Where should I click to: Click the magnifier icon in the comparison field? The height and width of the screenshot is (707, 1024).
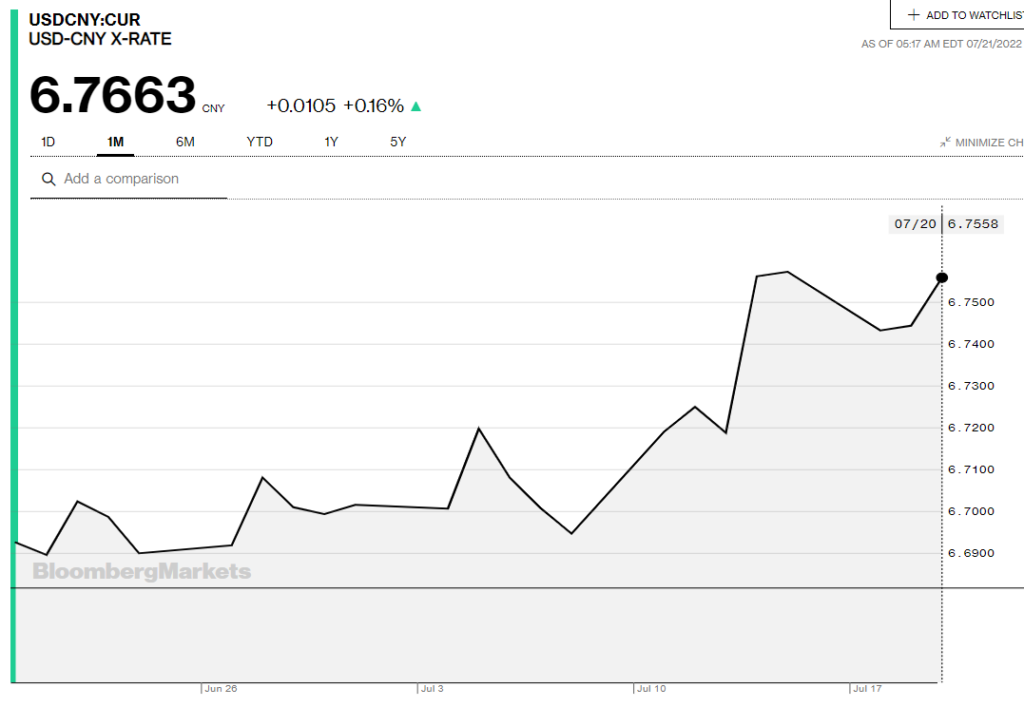[x=47, y=179]
